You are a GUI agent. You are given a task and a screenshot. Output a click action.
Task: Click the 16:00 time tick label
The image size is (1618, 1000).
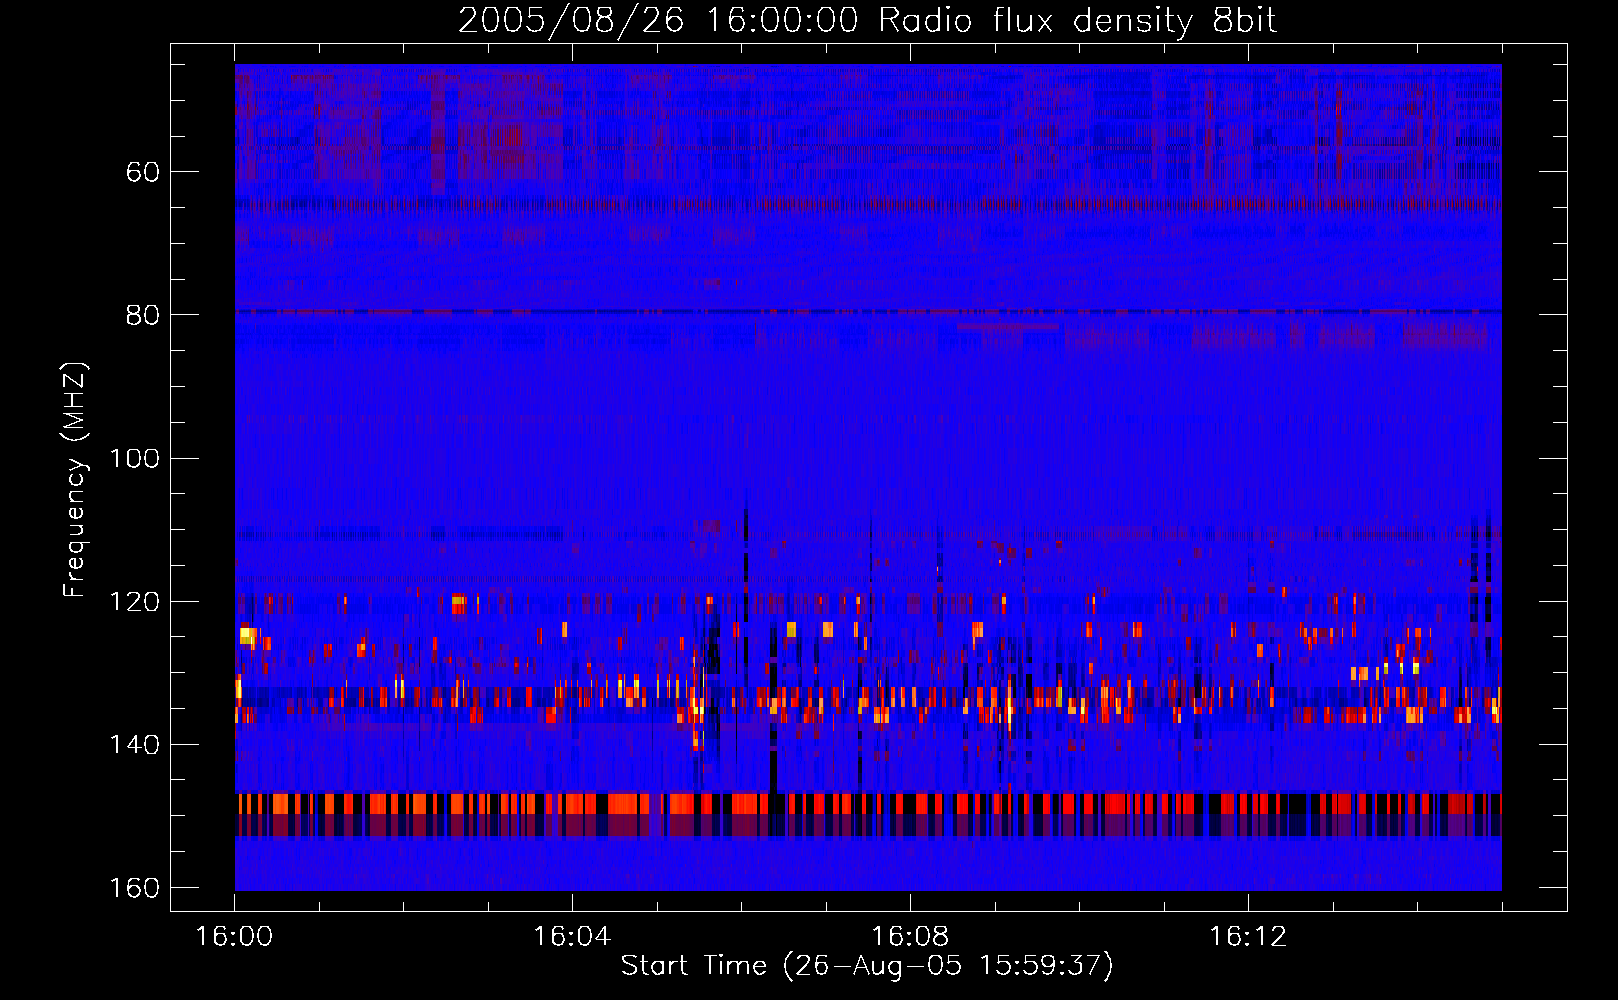pos(234,937)
